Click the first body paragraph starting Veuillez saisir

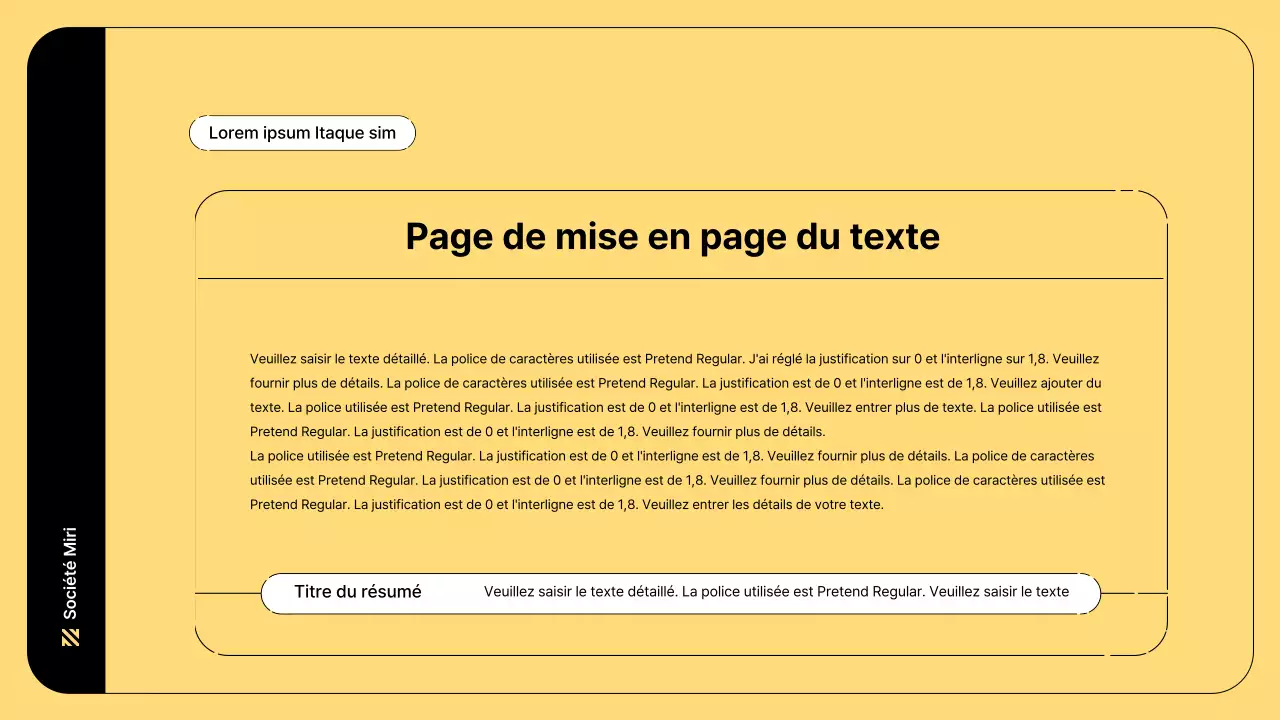click(675, 395)
